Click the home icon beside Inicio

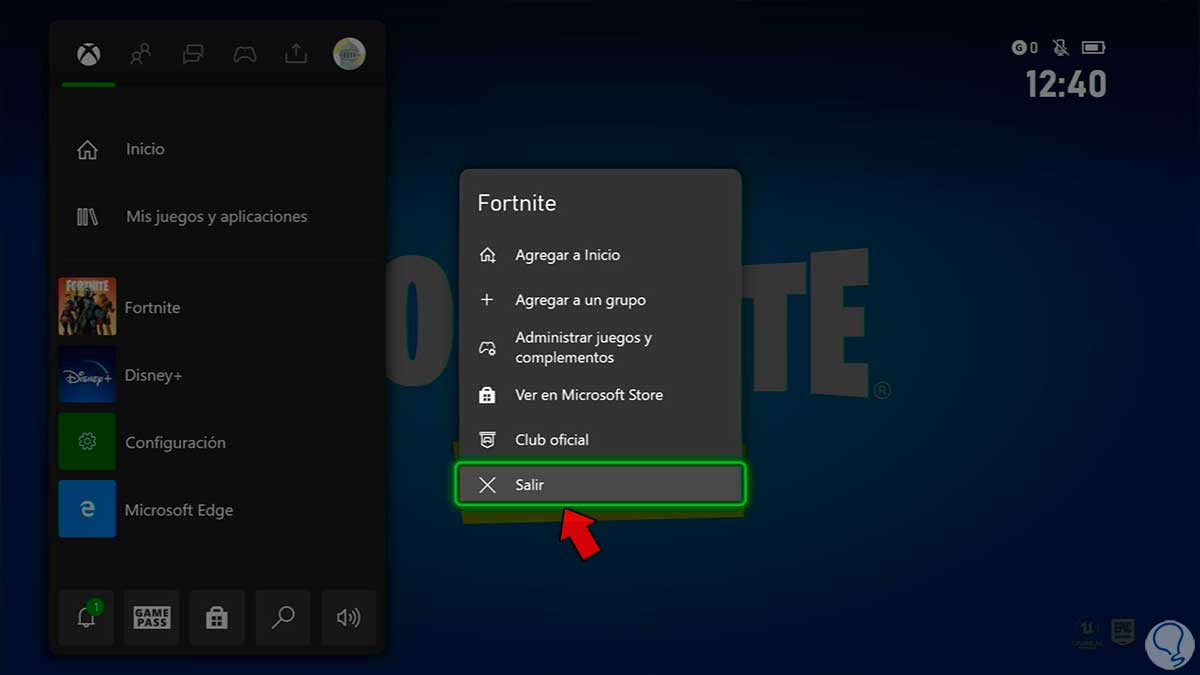click(x=88, y=150)
